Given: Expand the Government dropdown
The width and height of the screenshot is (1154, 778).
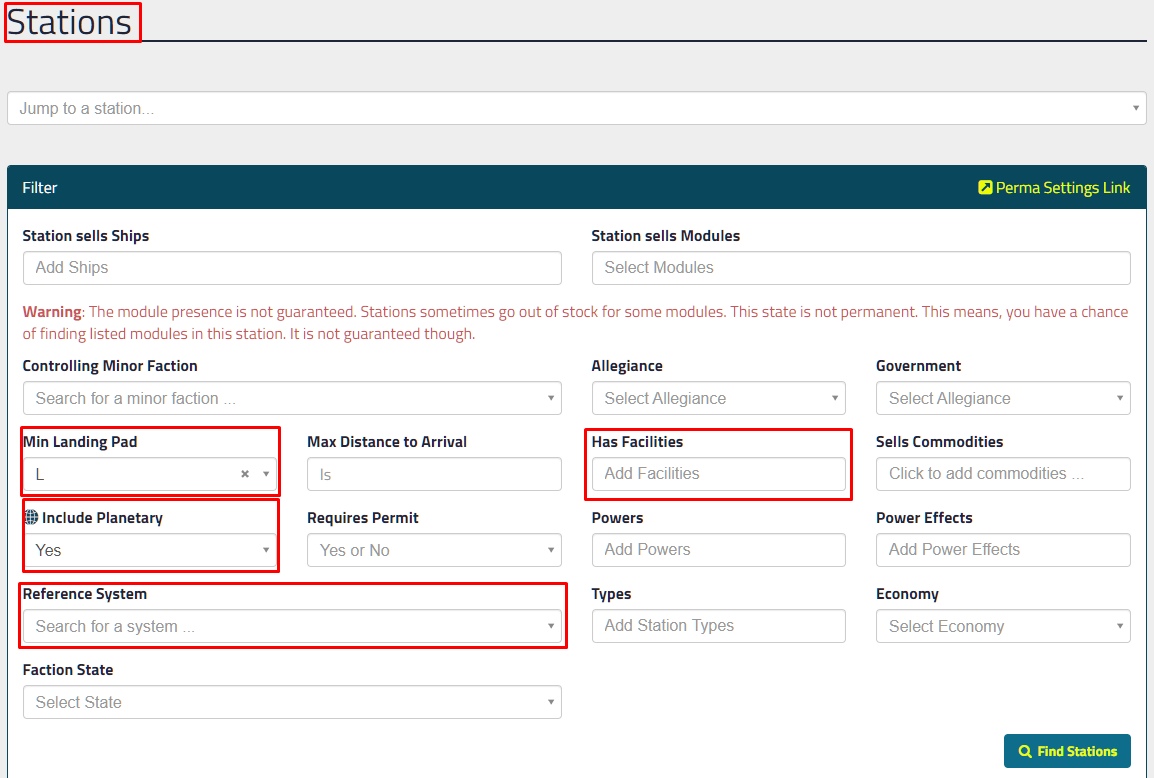Looking at the screenshot, I should [1002, 398].
